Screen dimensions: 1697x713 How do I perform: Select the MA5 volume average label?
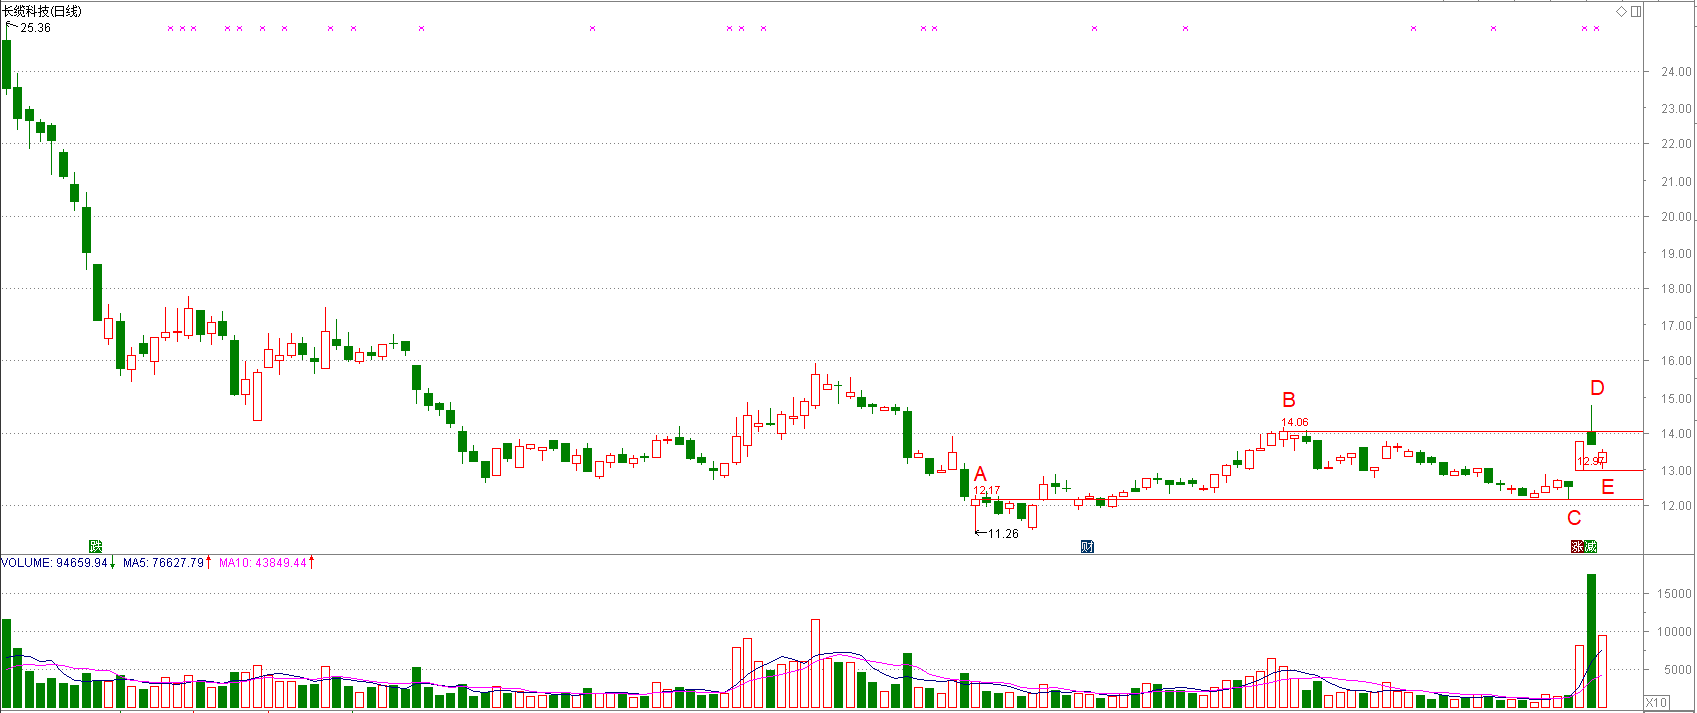point(163,563)
